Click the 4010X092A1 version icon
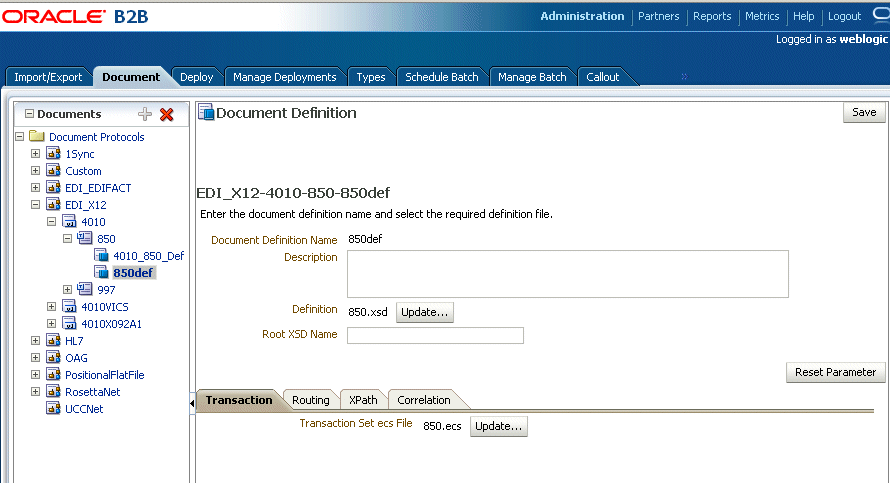 (69, 324)
